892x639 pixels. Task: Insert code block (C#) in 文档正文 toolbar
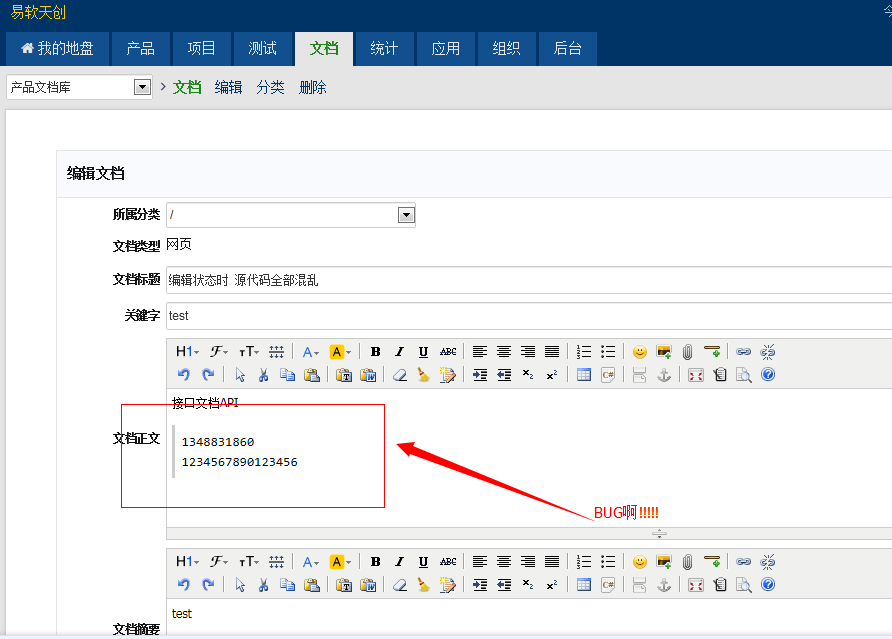pos(608,375)
